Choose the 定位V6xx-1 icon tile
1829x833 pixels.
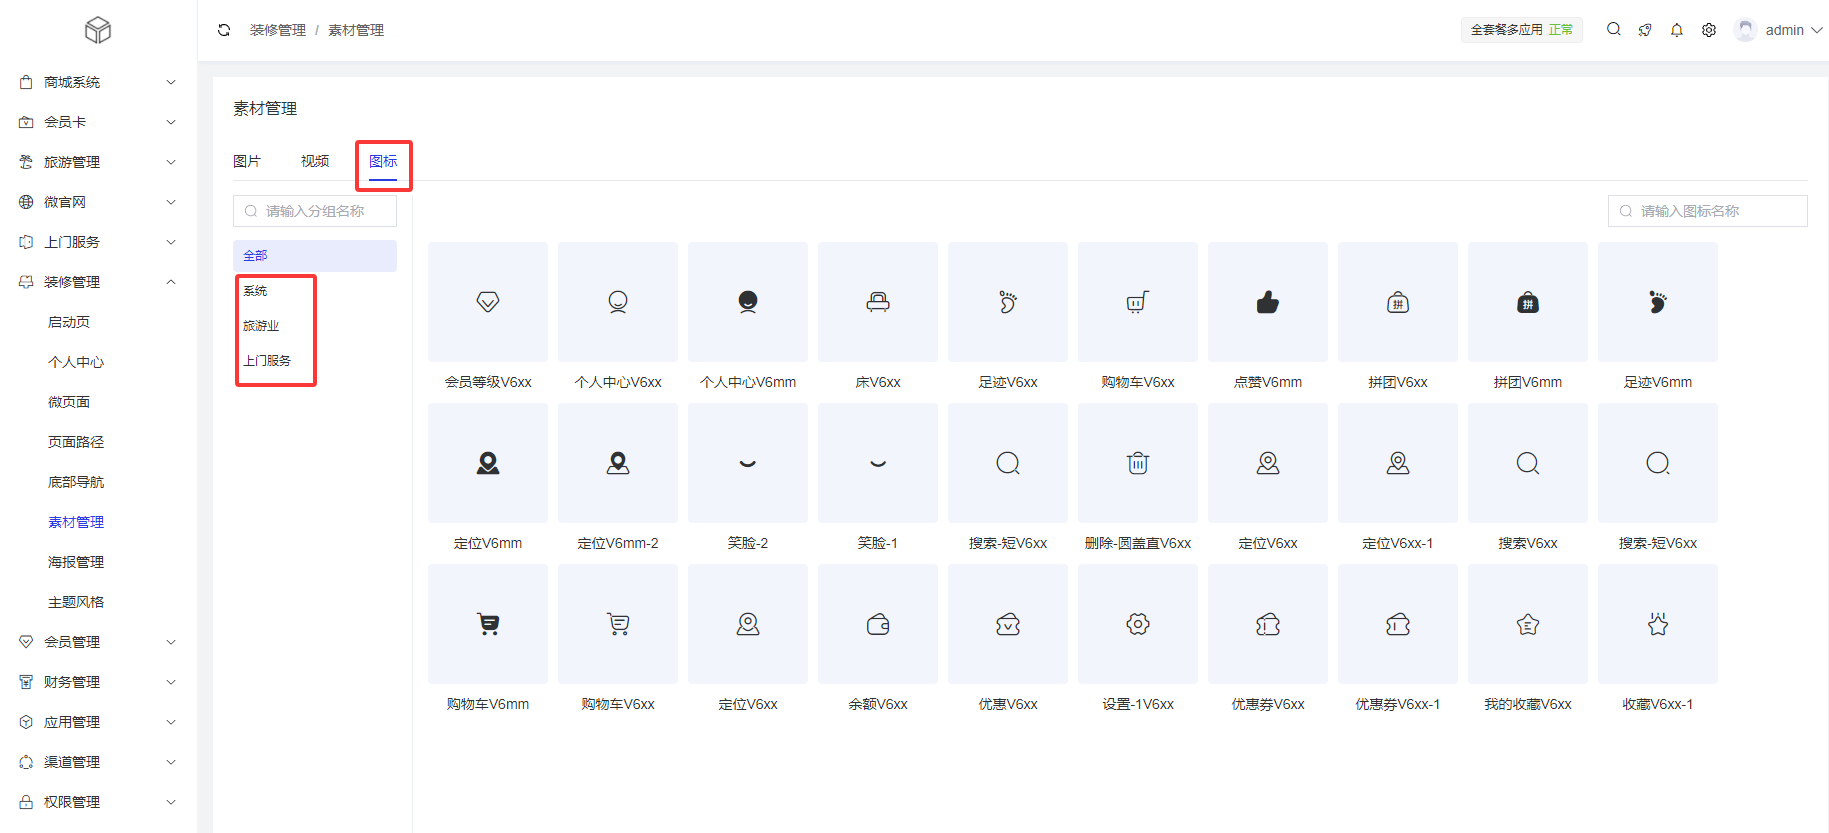tap(1398, 463)
